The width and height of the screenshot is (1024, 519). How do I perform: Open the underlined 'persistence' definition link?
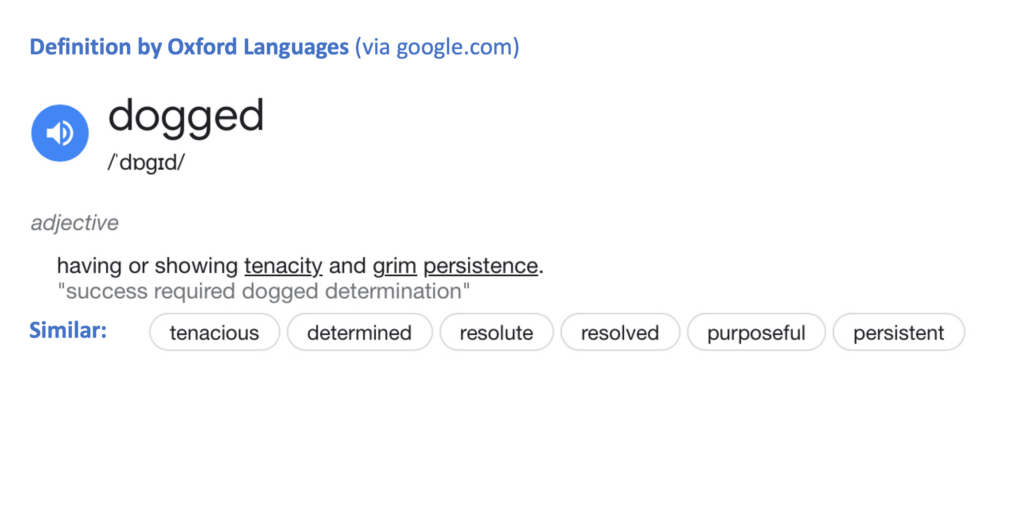pyautogui.click(x=480, y=266)
